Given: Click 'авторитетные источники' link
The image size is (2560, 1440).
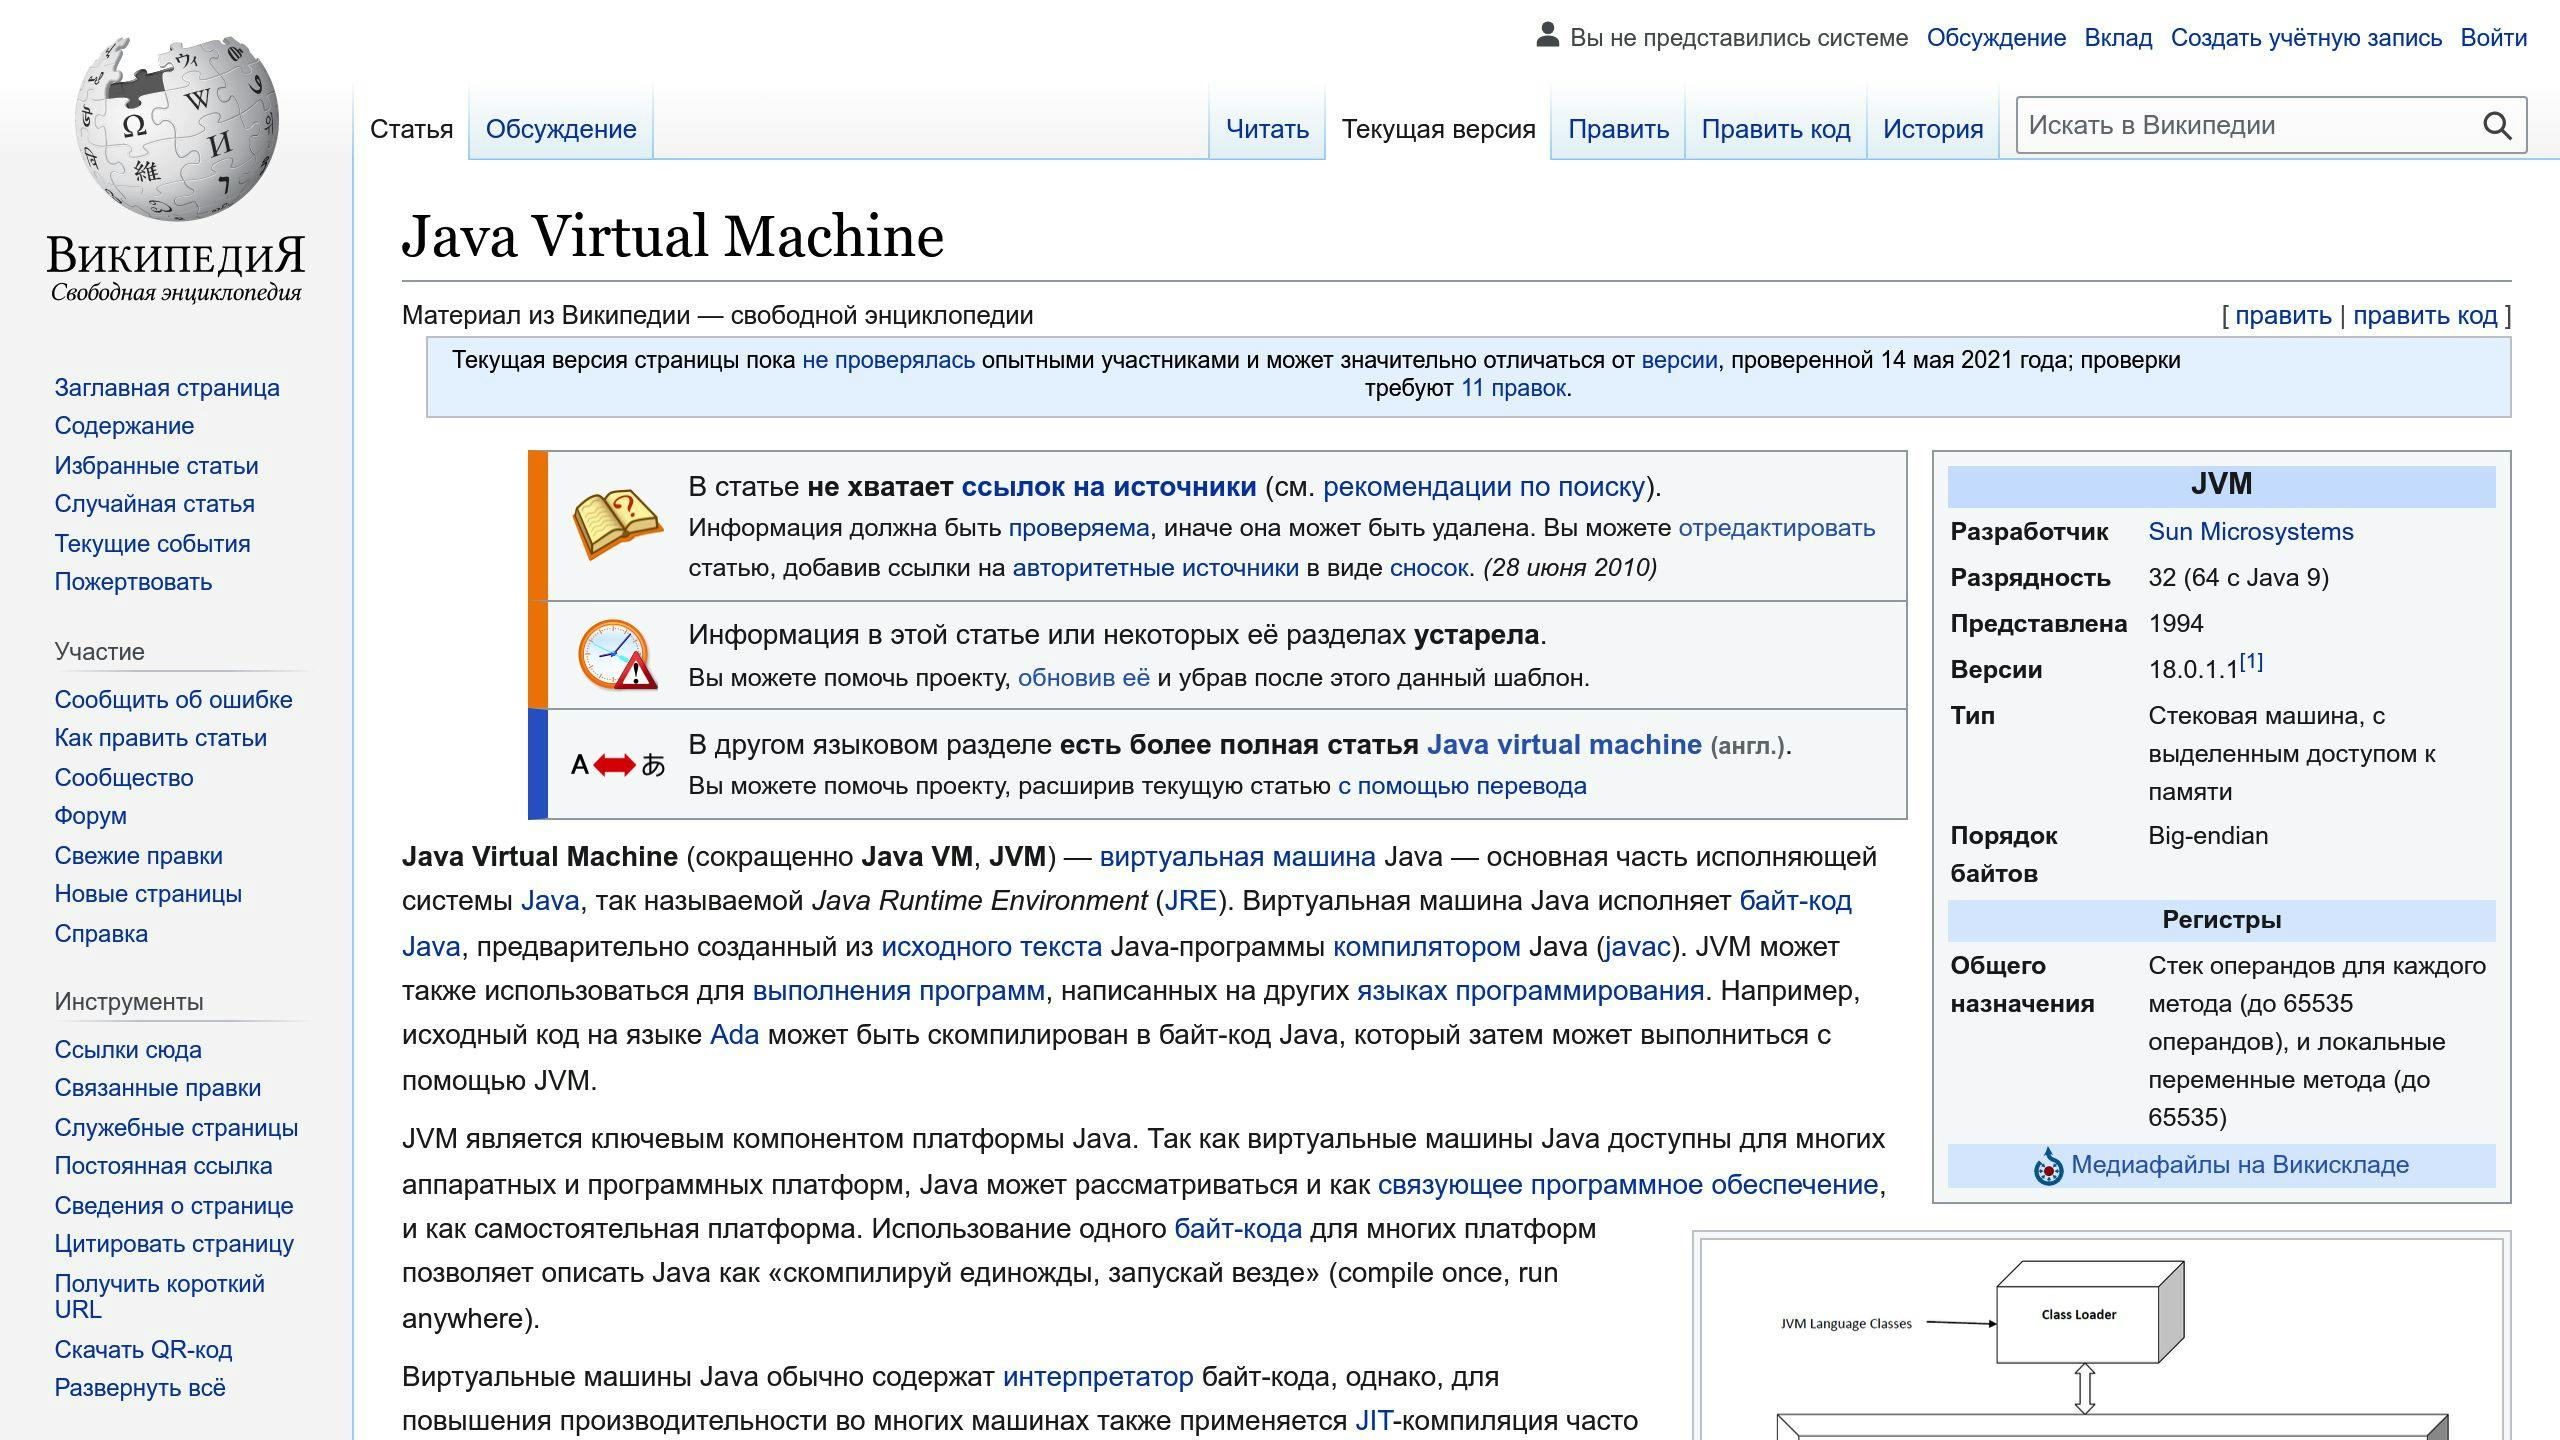Looking at the screenshot, I should click(x=1155, y=568).
